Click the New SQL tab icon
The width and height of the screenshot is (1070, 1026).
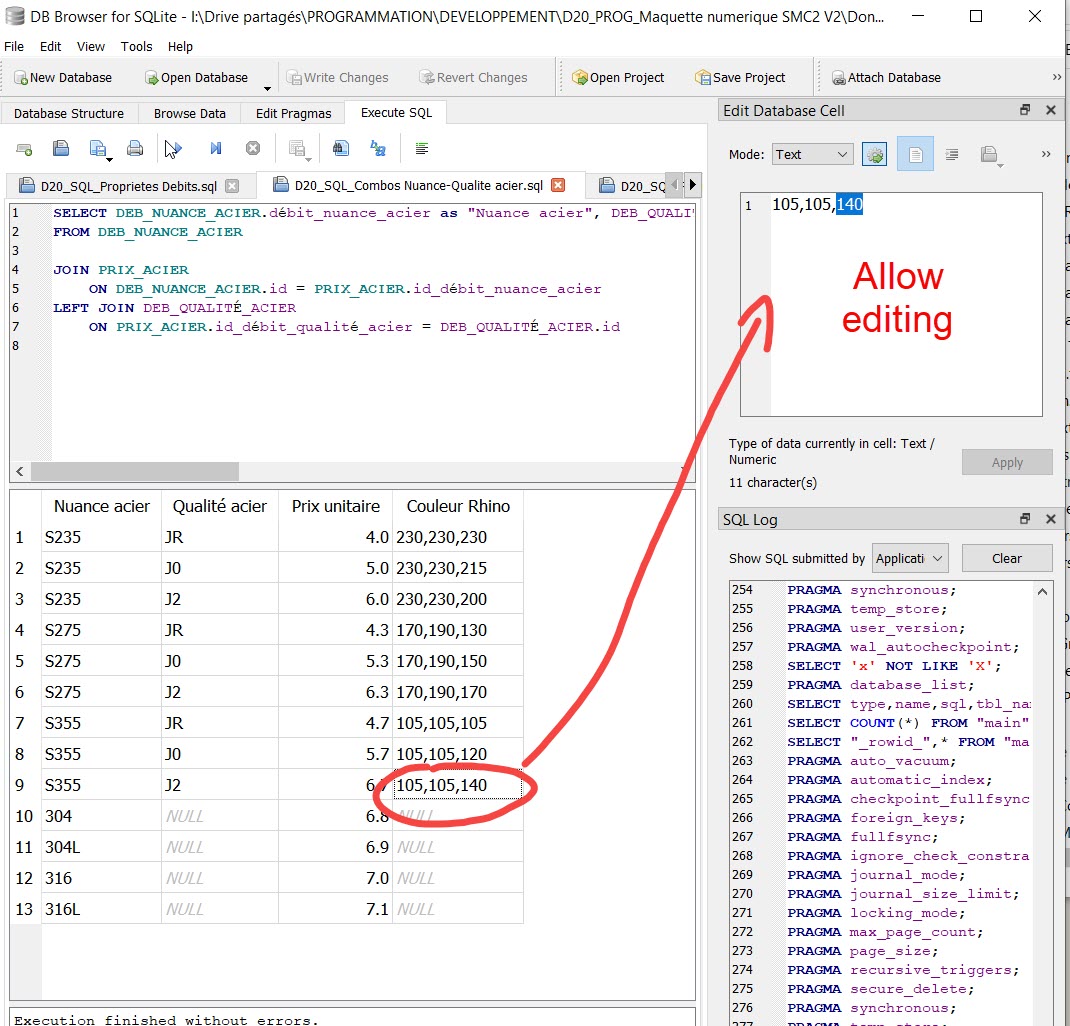23,148
